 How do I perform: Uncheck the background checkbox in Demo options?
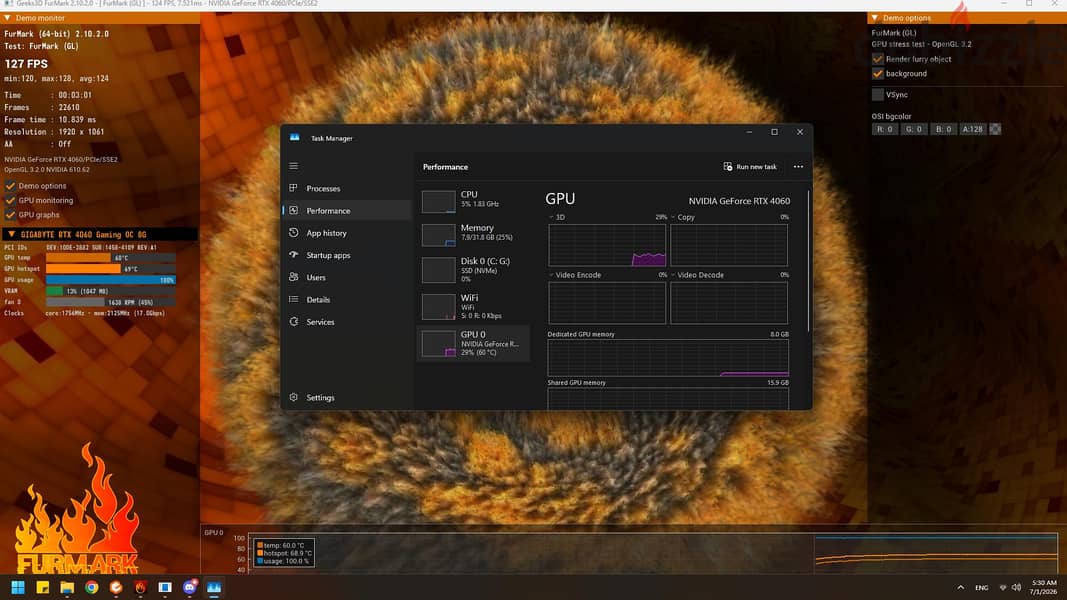[878, 73]
